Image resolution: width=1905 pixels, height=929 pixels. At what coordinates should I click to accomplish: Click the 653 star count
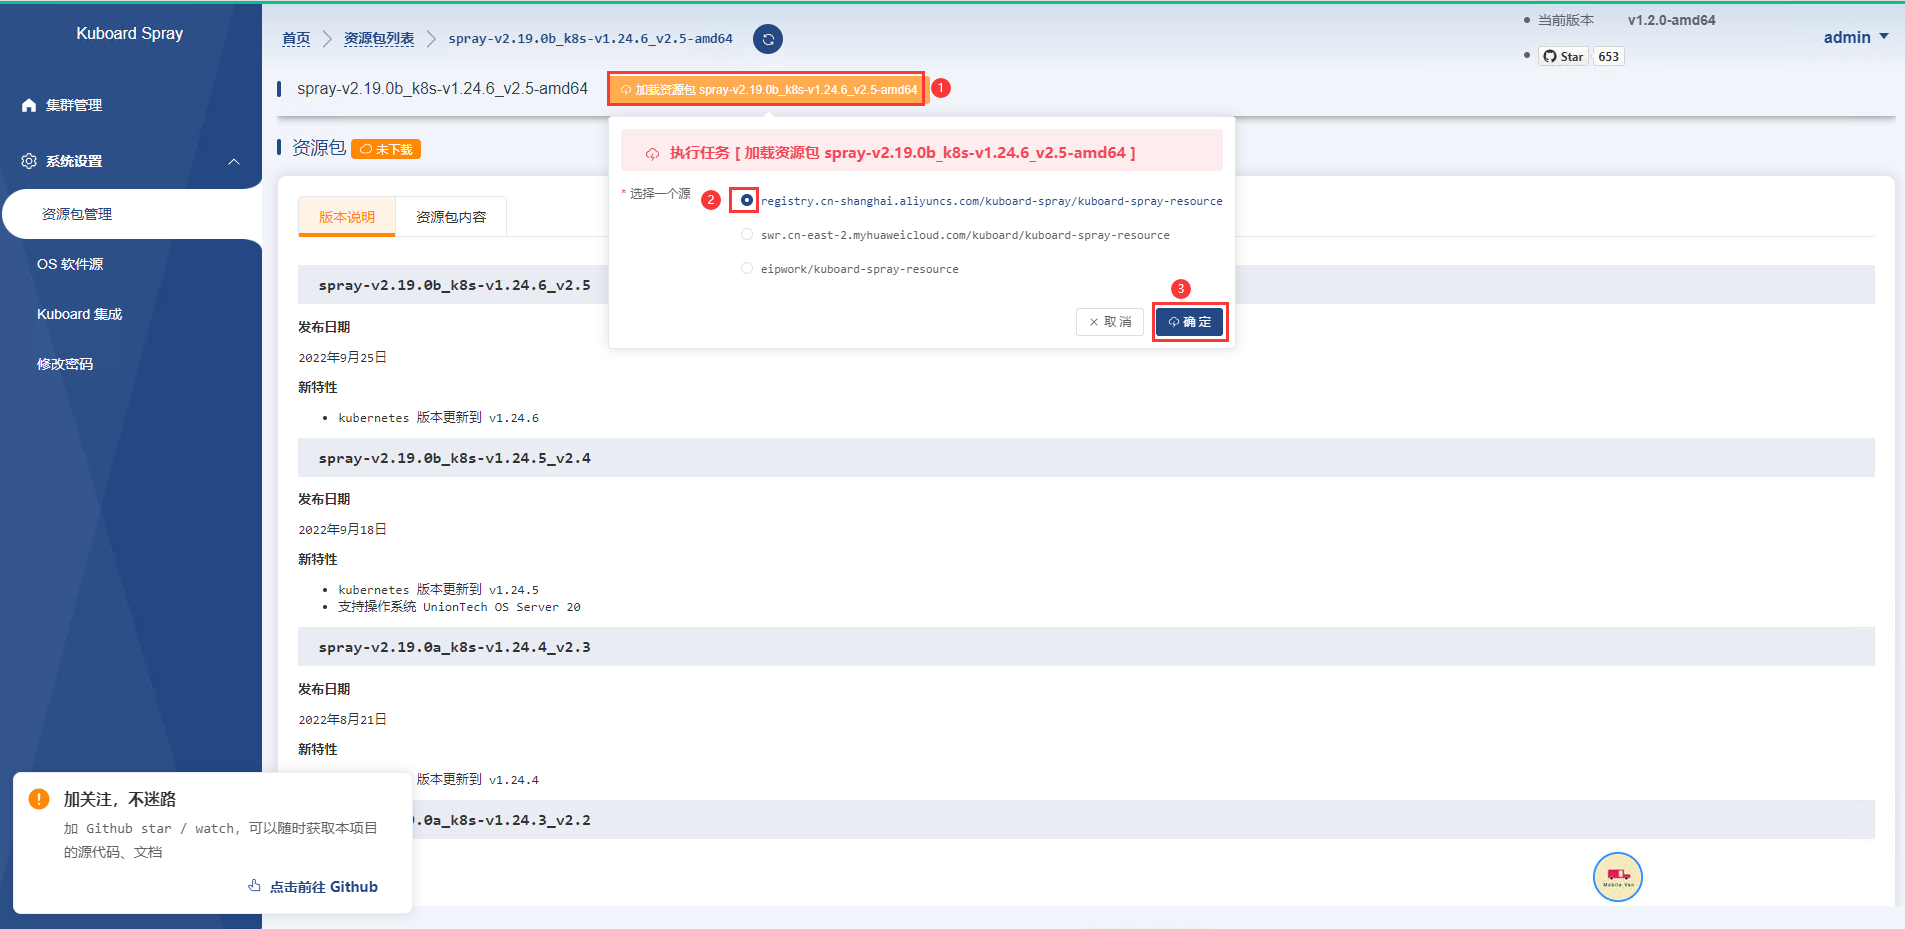coord(1609,57)
